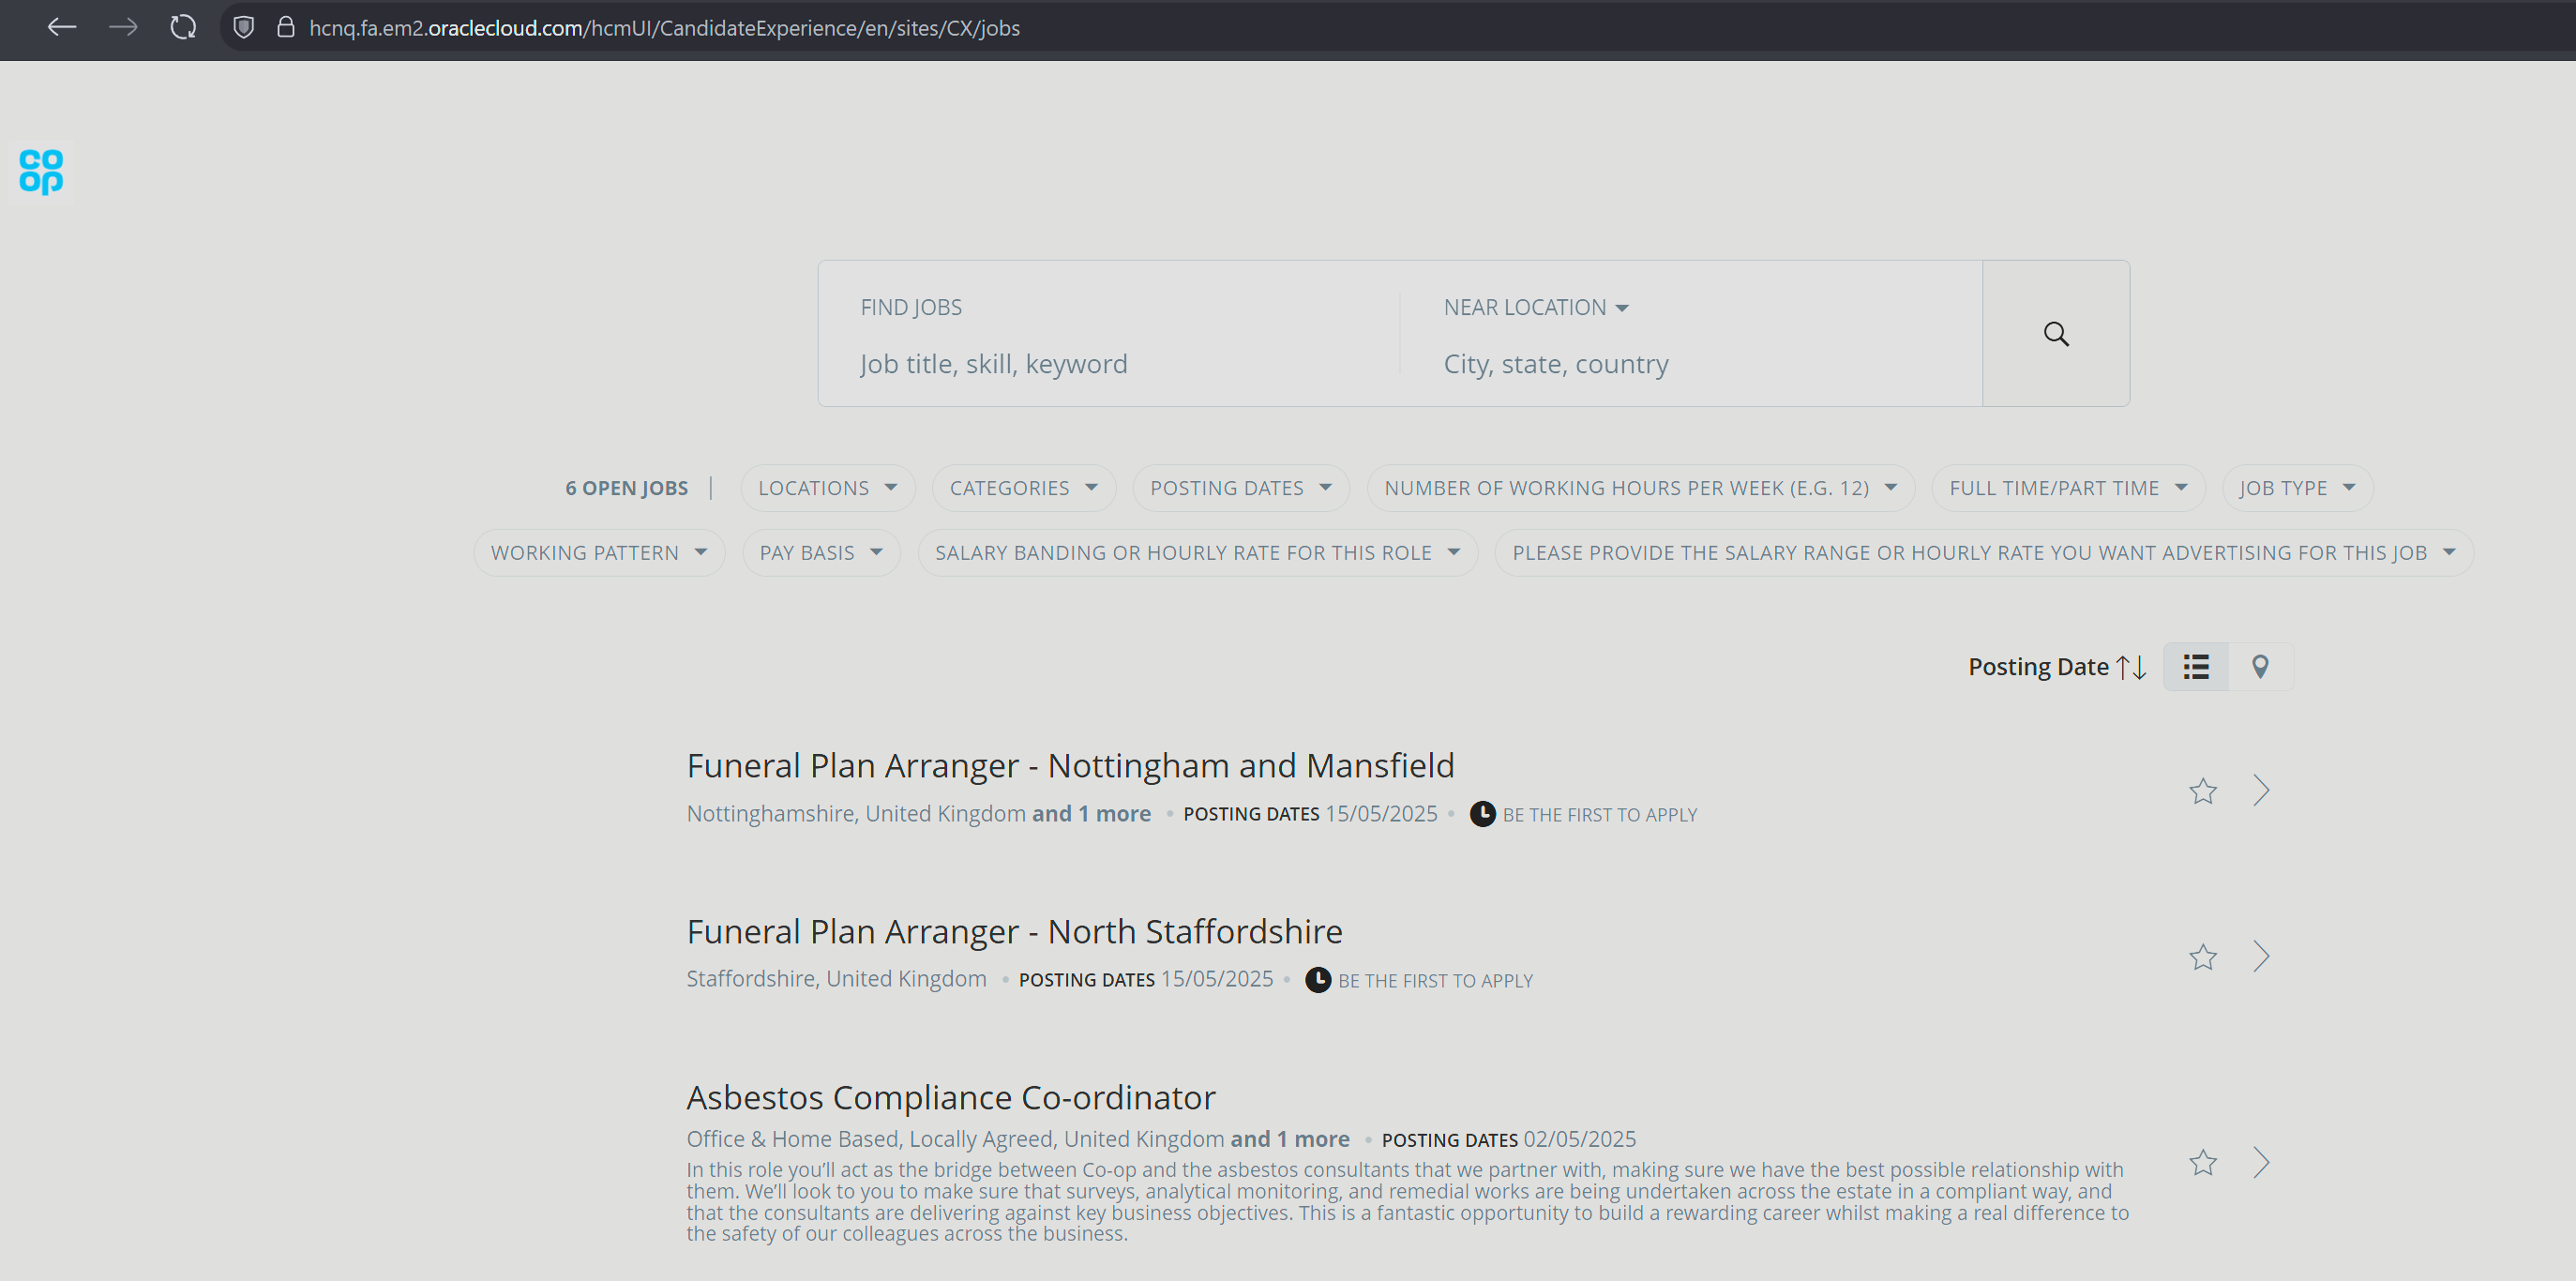Screen dimensions: 2576x1281
Task: Click the Asbestos job description paragraph
Action: (x=1407, y=1201)
